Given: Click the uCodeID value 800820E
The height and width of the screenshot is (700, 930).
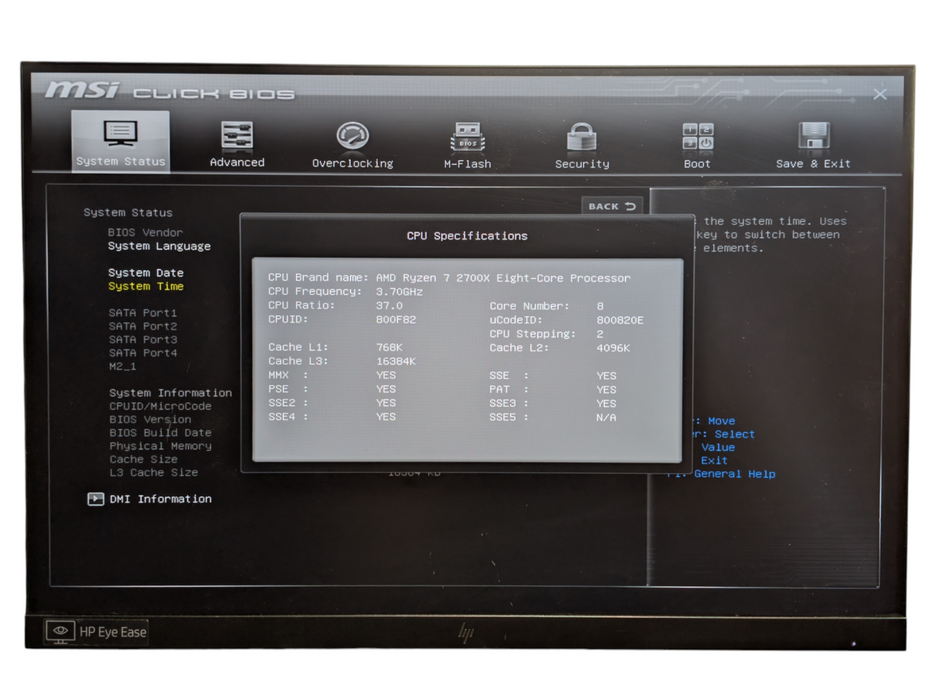Looking at the screenshot, I should pyautogui.click(x=620, y=320).
